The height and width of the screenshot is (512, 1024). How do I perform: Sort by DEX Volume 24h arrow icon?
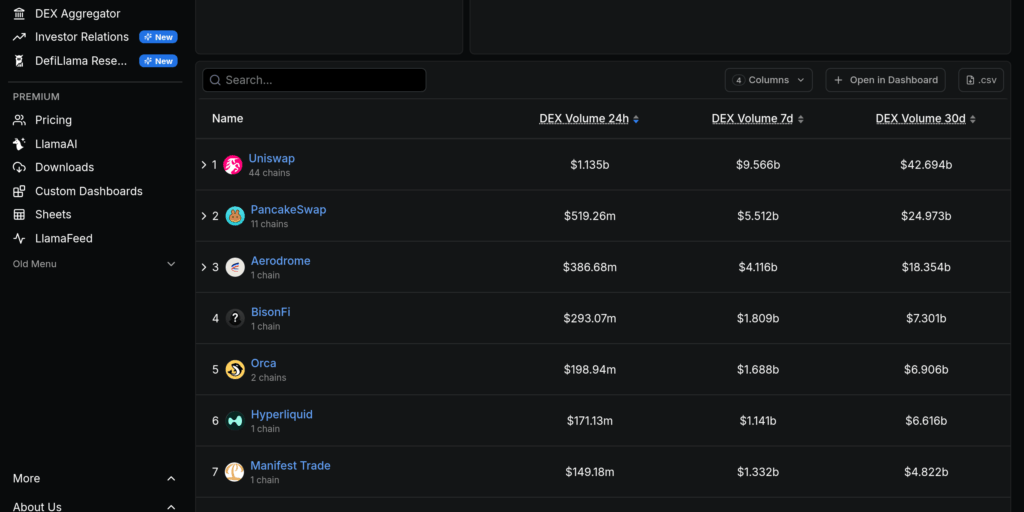click(x=636, y=119)
